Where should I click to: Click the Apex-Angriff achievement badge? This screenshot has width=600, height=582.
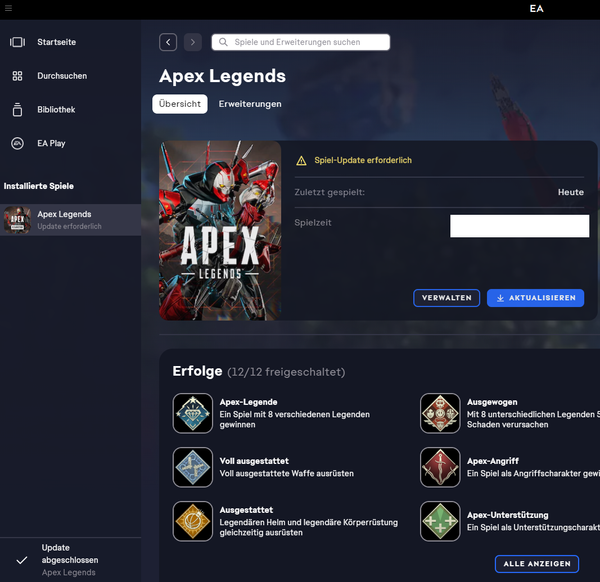440,467
